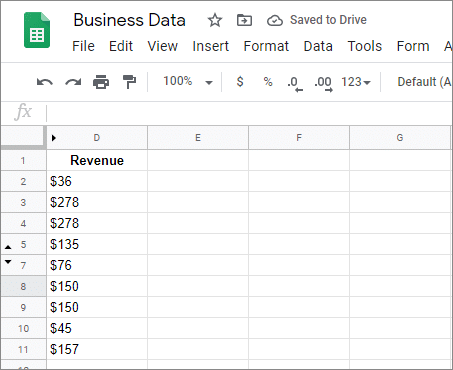453x370 pixels.
Task: Select the cell with $76
Action: tap(97, 265)
